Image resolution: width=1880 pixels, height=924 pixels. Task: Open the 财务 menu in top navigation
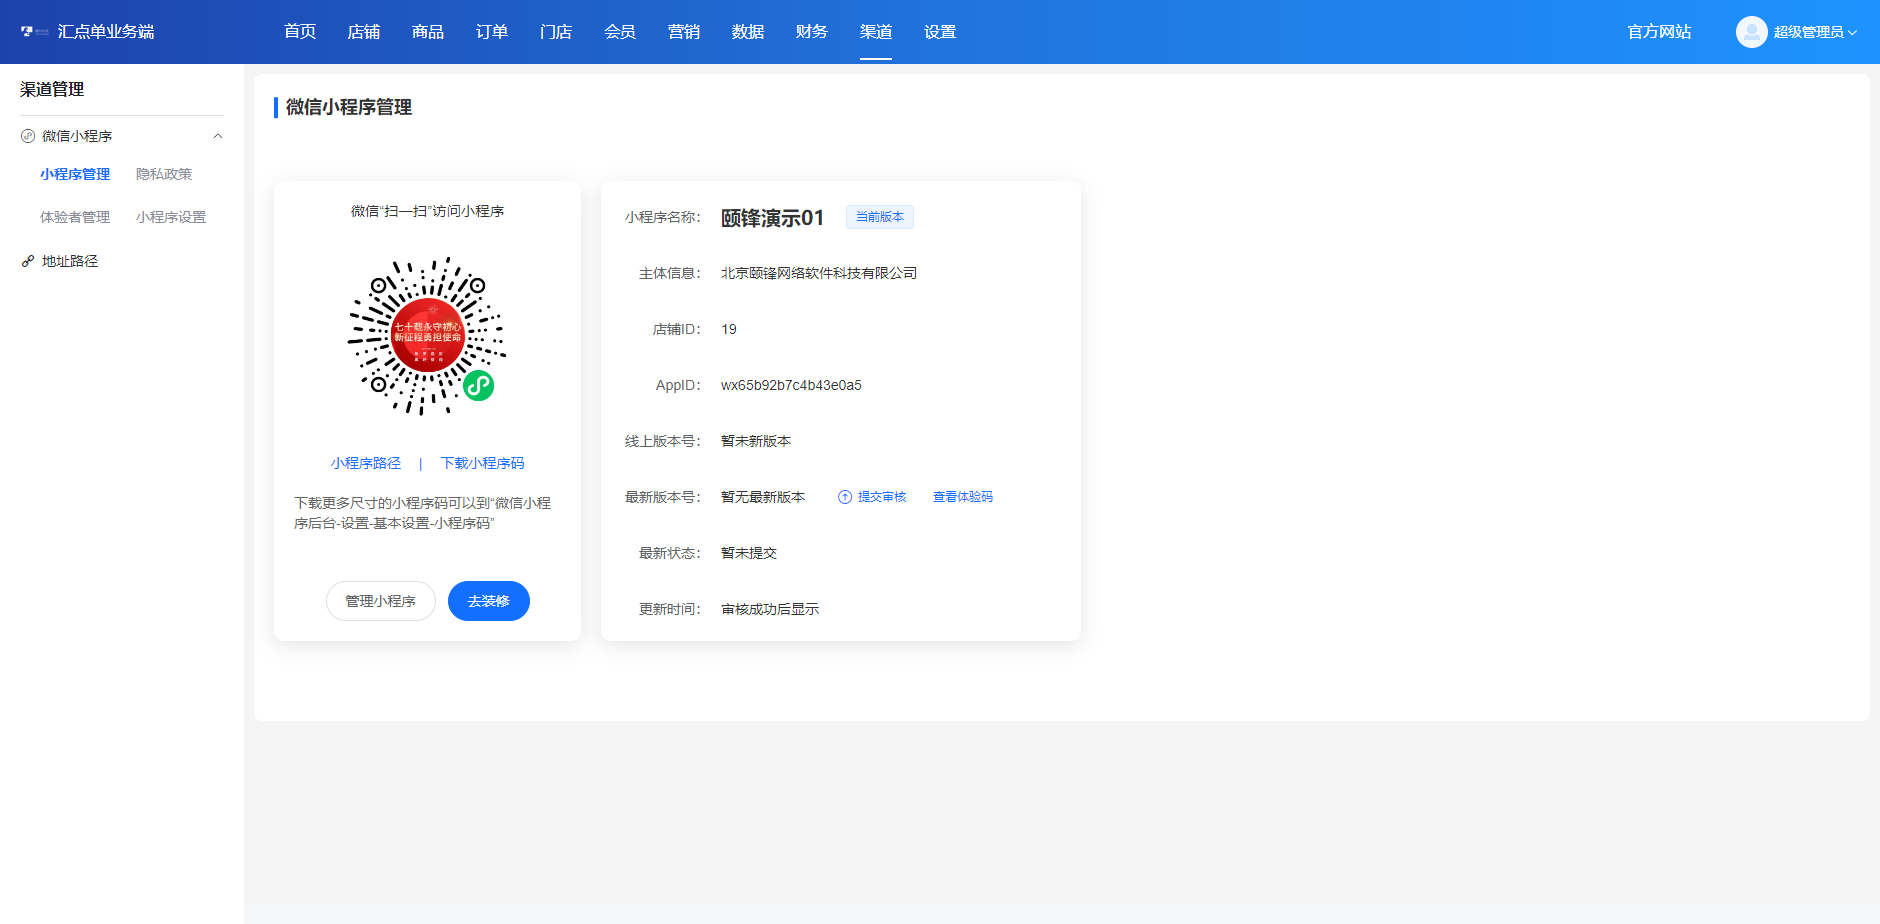[x=811, y=31]
